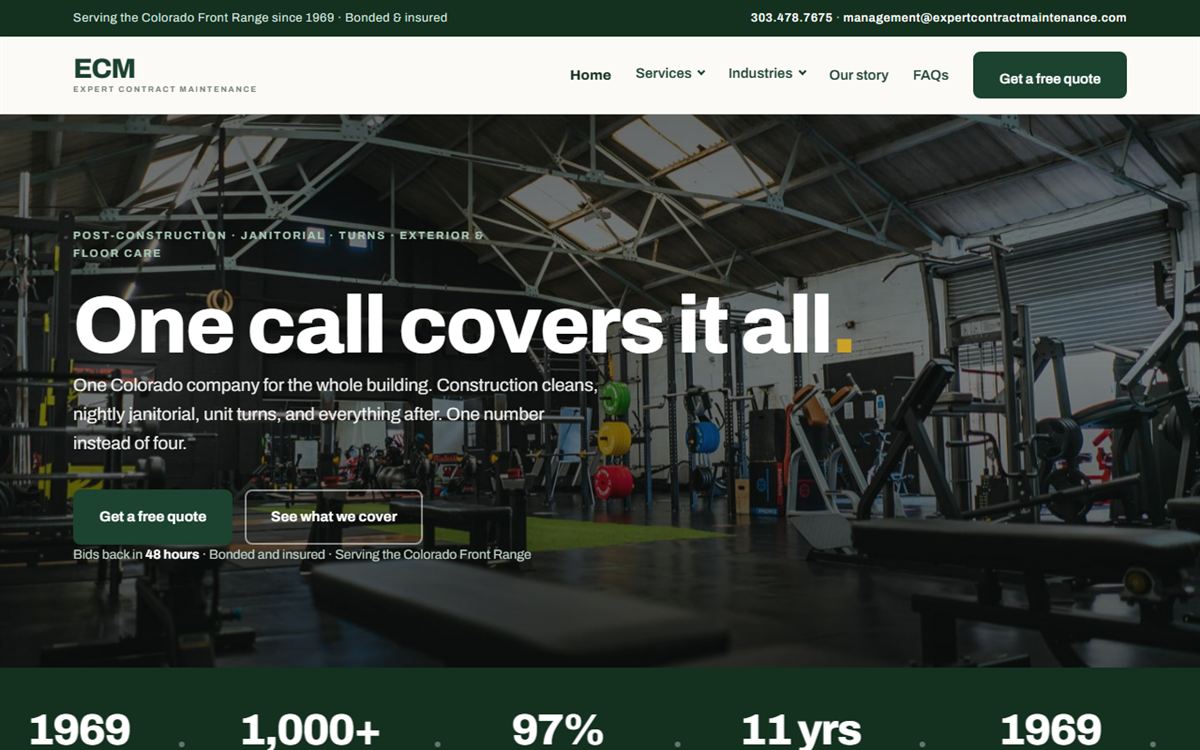Click the hero paragraph 'One Colorado company for the whole building'

pyautogui.click(x=335, y=413)
